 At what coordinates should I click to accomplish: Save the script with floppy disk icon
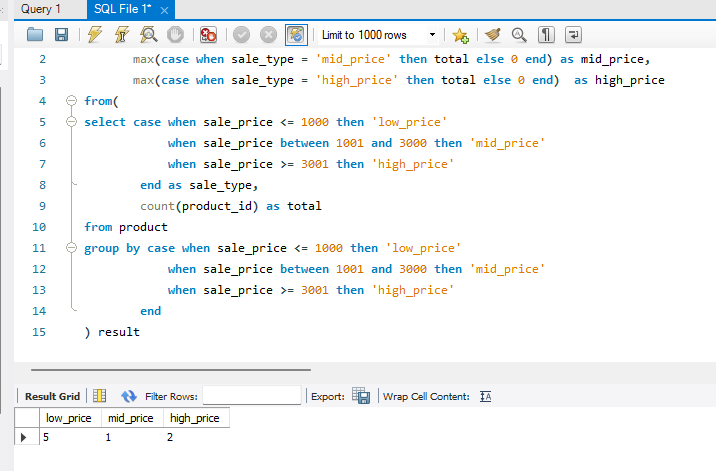[61, 35]
